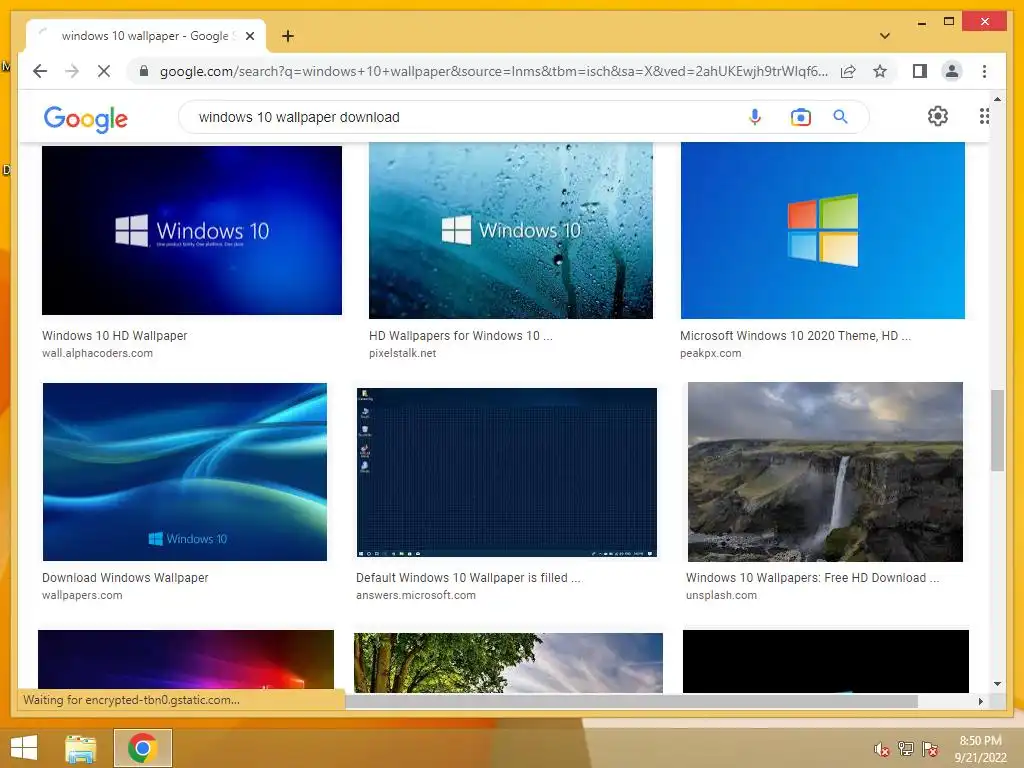
Task: Open Chrome profile avatar
Action: click(952, 71)
